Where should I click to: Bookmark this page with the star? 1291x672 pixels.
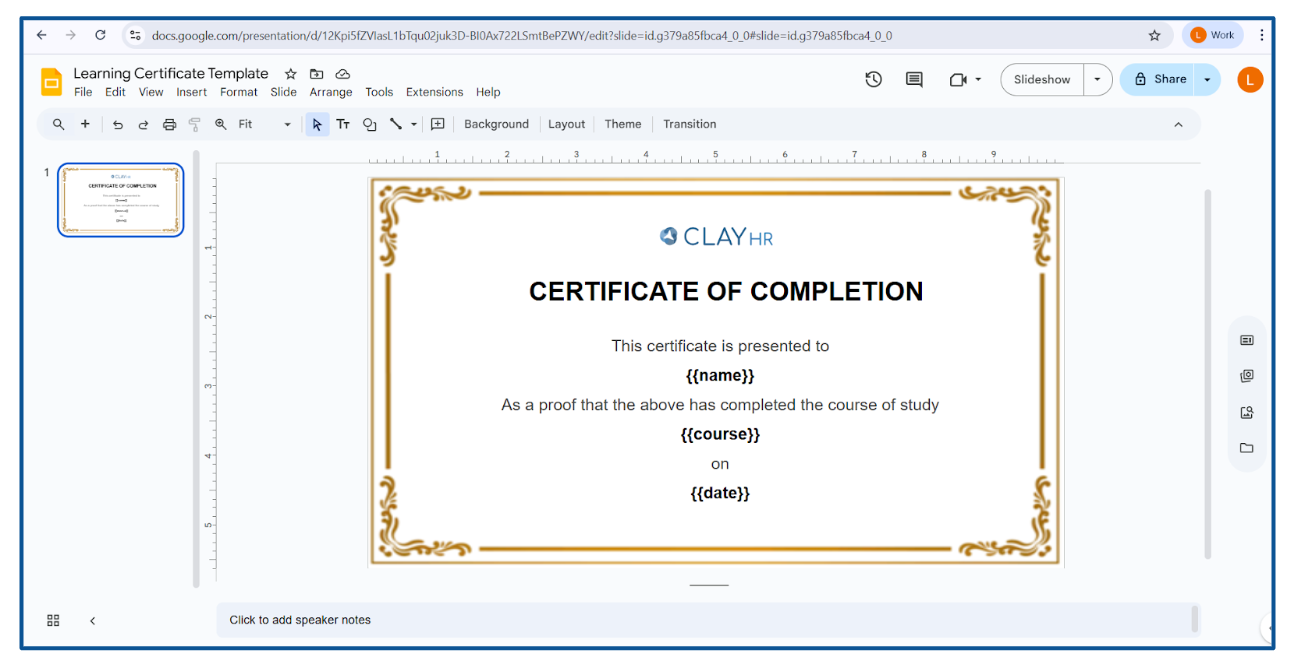(x=1155, y=35)
